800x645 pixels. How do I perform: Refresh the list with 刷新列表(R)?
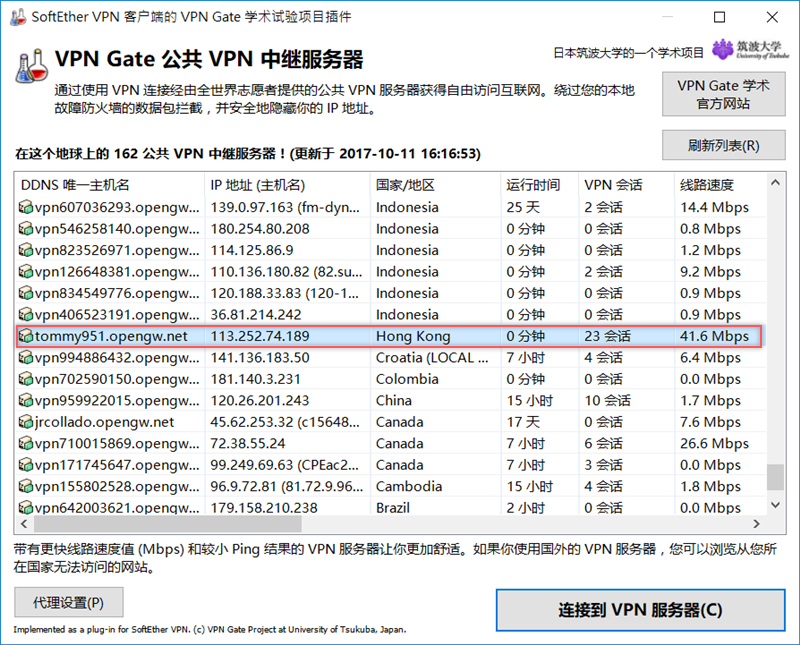click(723, 145)
